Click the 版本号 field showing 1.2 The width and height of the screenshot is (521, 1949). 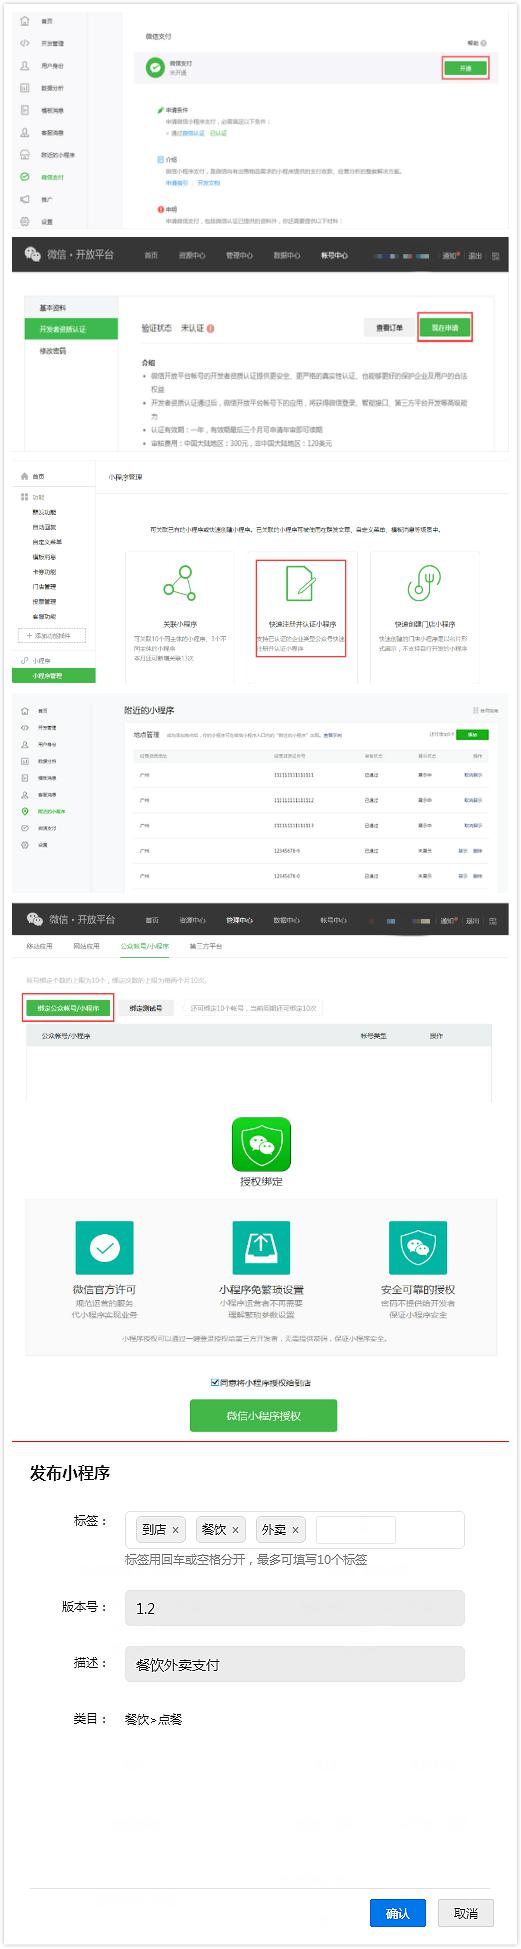pos(294,1608)
